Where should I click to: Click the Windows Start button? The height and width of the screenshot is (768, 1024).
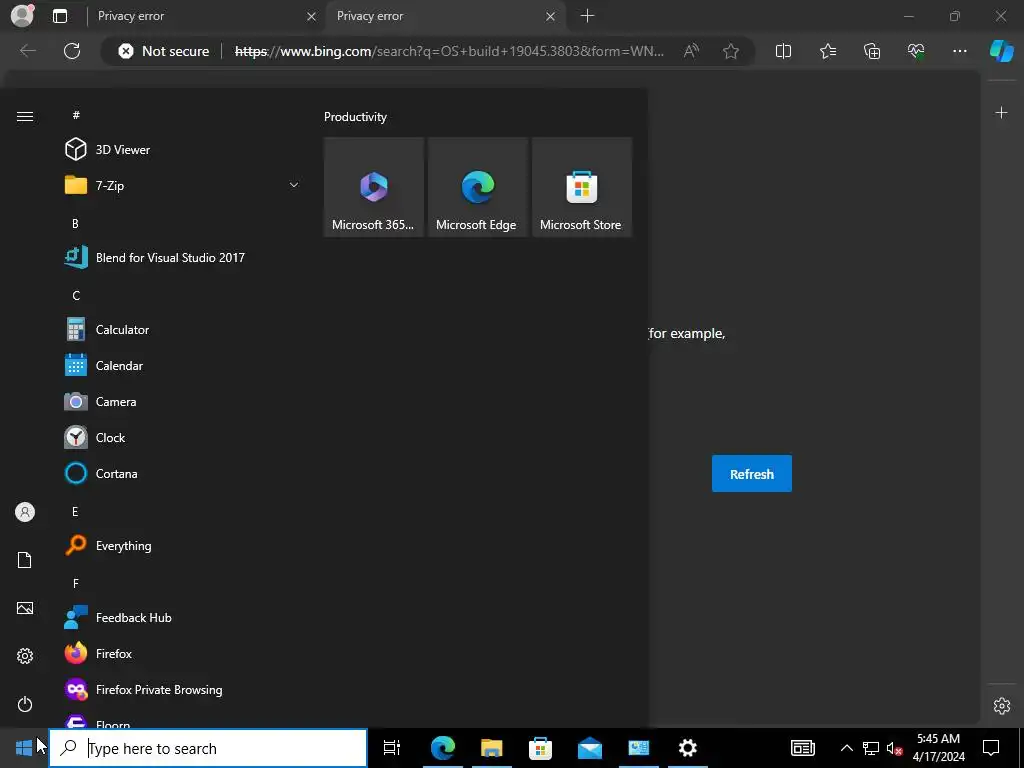click(x=24, y=748)
